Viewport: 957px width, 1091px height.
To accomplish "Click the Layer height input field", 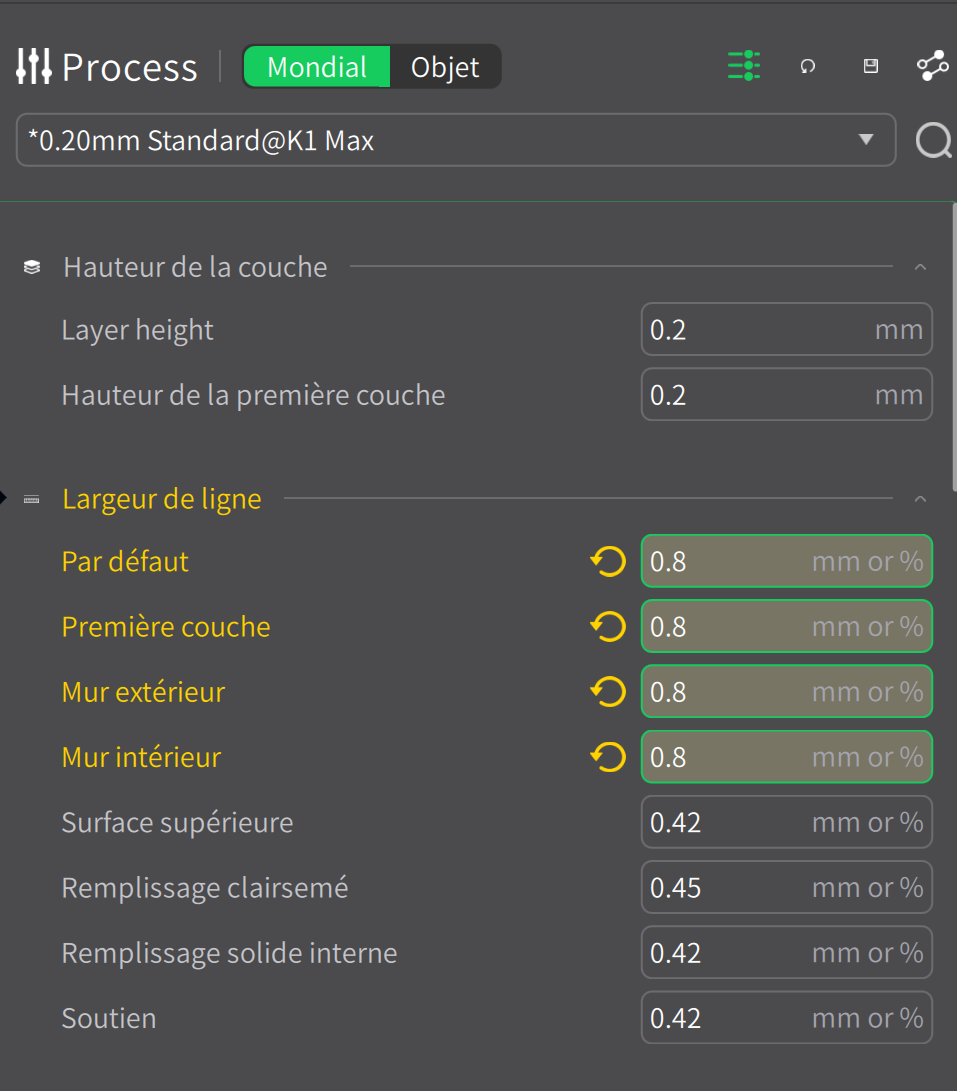I will [x=786, y=329].
